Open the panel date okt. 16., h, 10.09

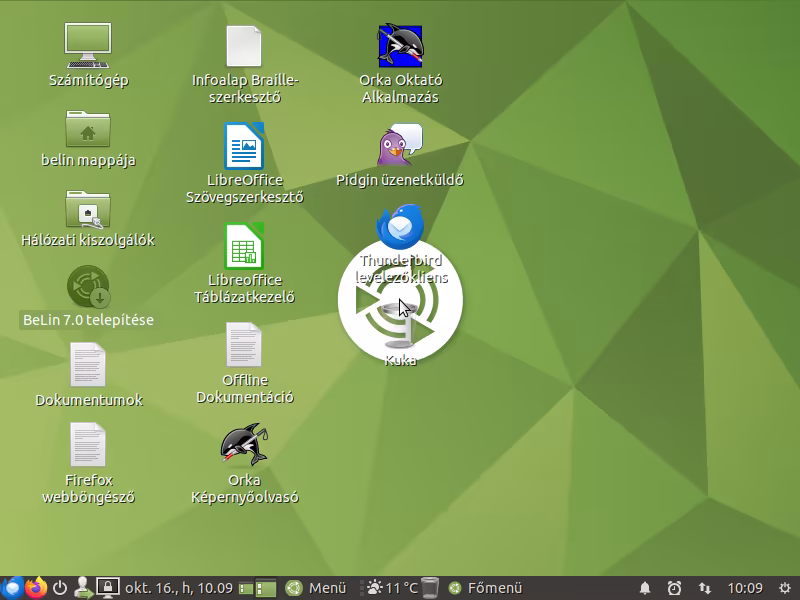179,588
